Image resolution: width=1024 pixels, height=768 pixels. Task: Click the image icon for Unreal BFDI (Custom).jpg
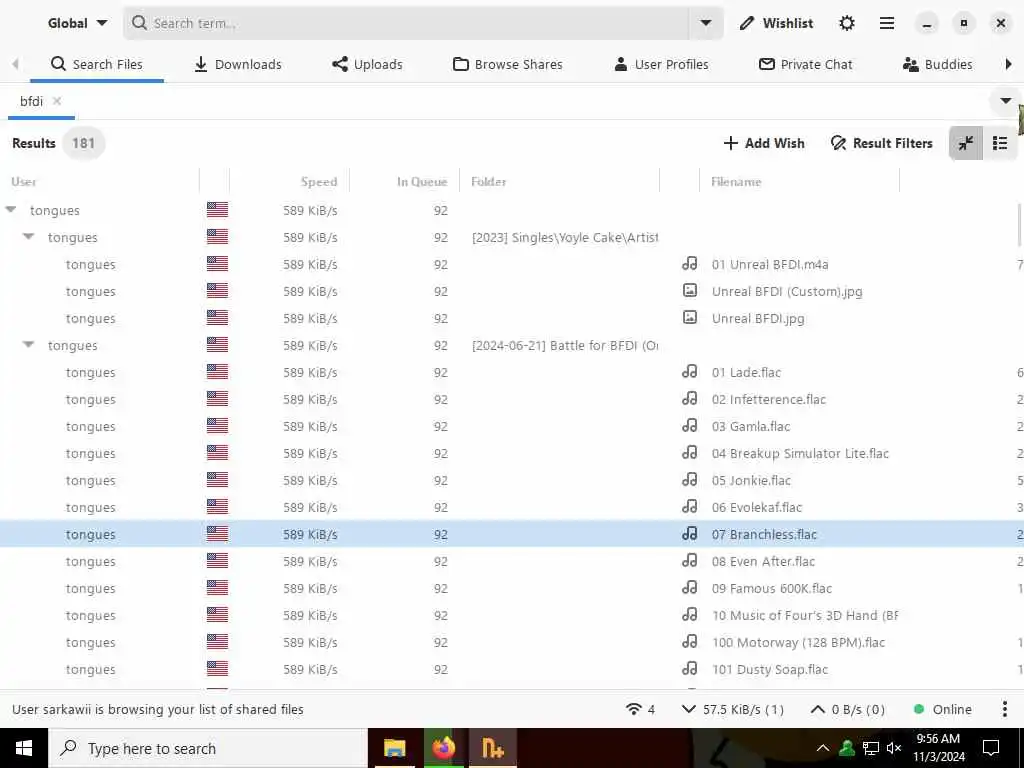(x=690, y=290)
